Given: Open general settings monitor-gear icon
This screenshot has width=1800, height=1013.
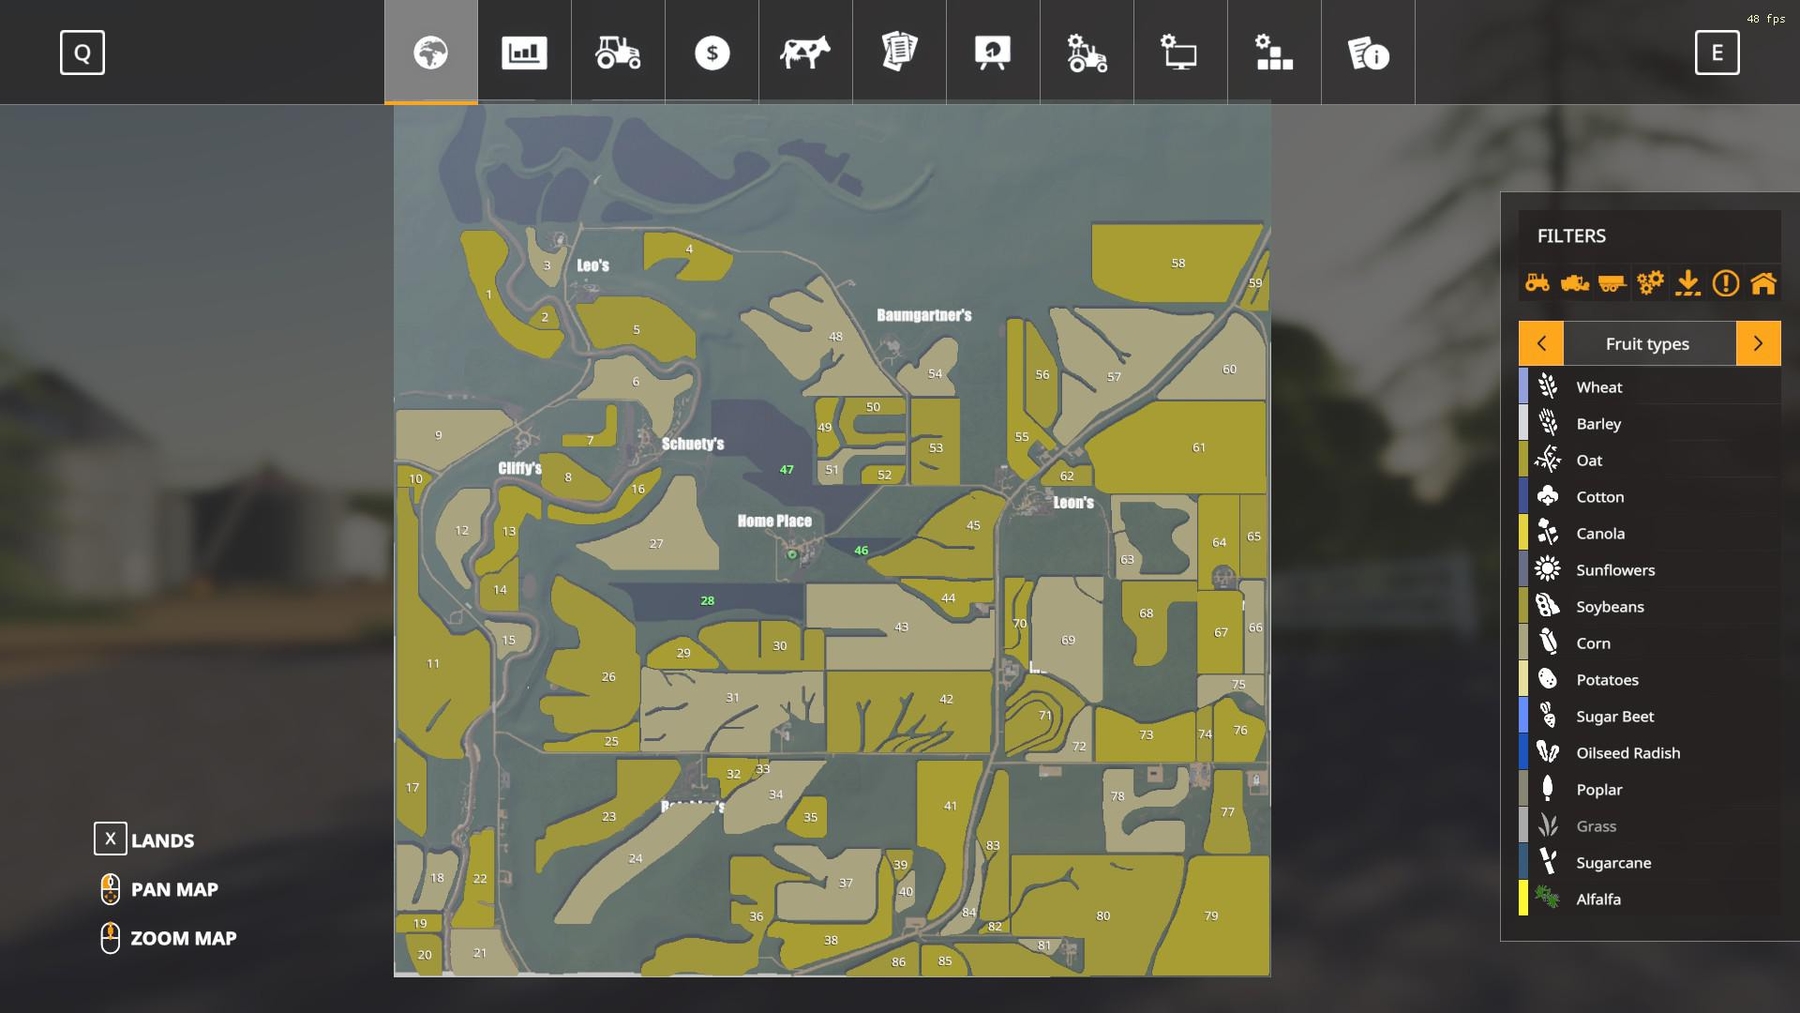Looking at the screenshot, I should tap(1180, 52).
